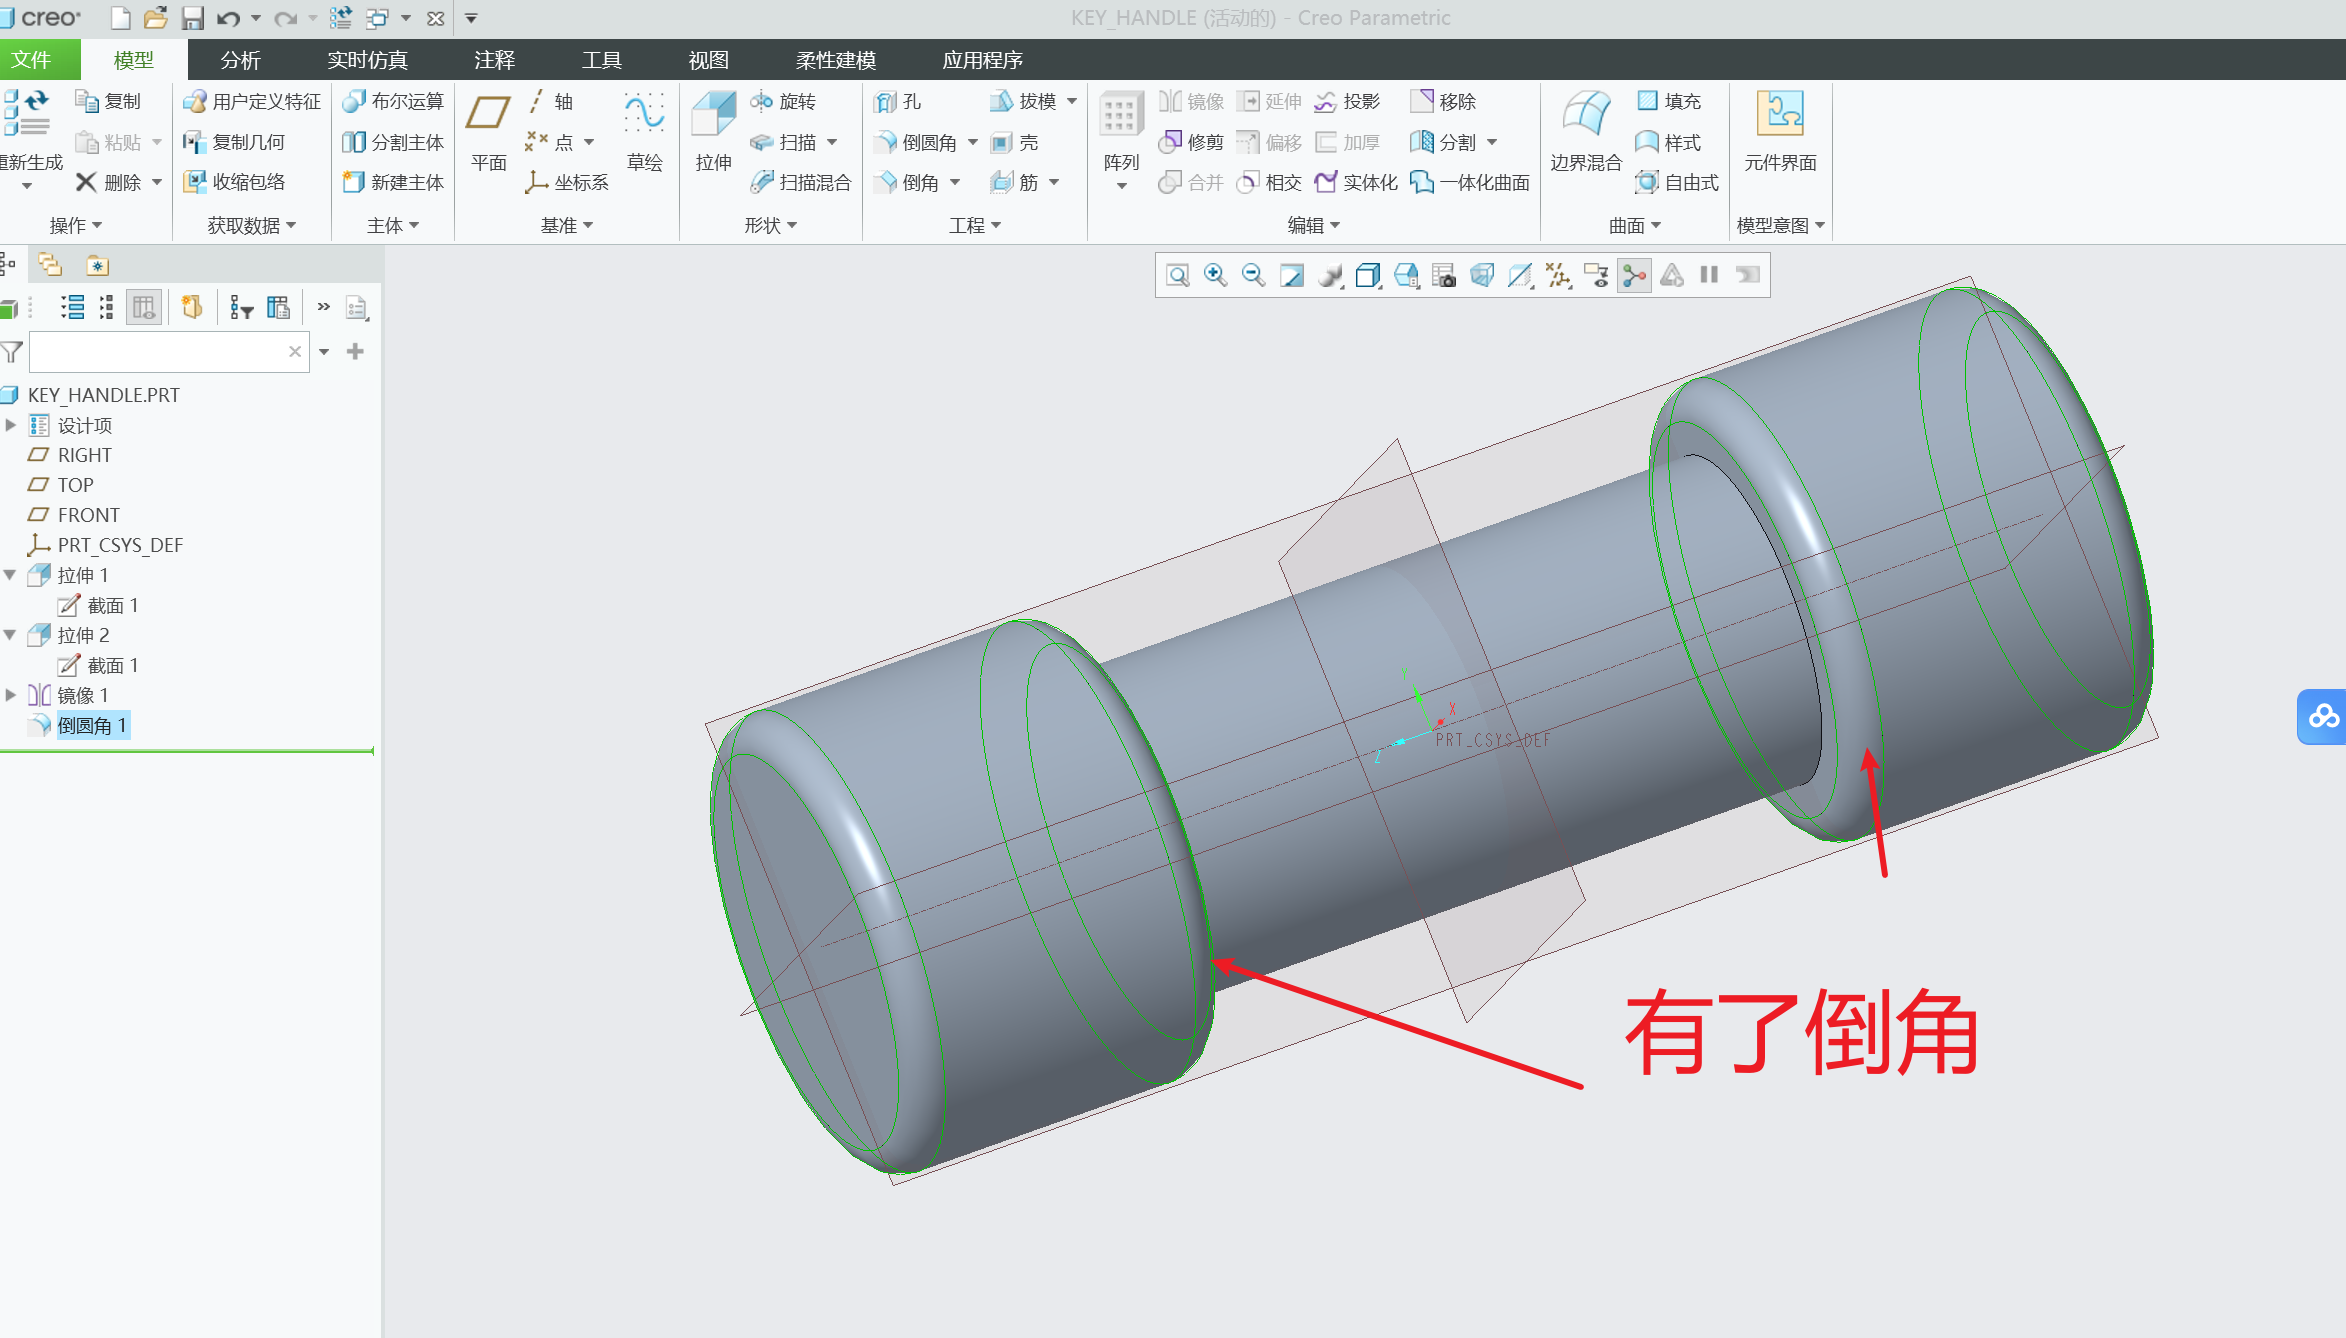Expand the 镜像 1 tree node
Viewport: 2346px width, 1338px height.
point(11,694)
